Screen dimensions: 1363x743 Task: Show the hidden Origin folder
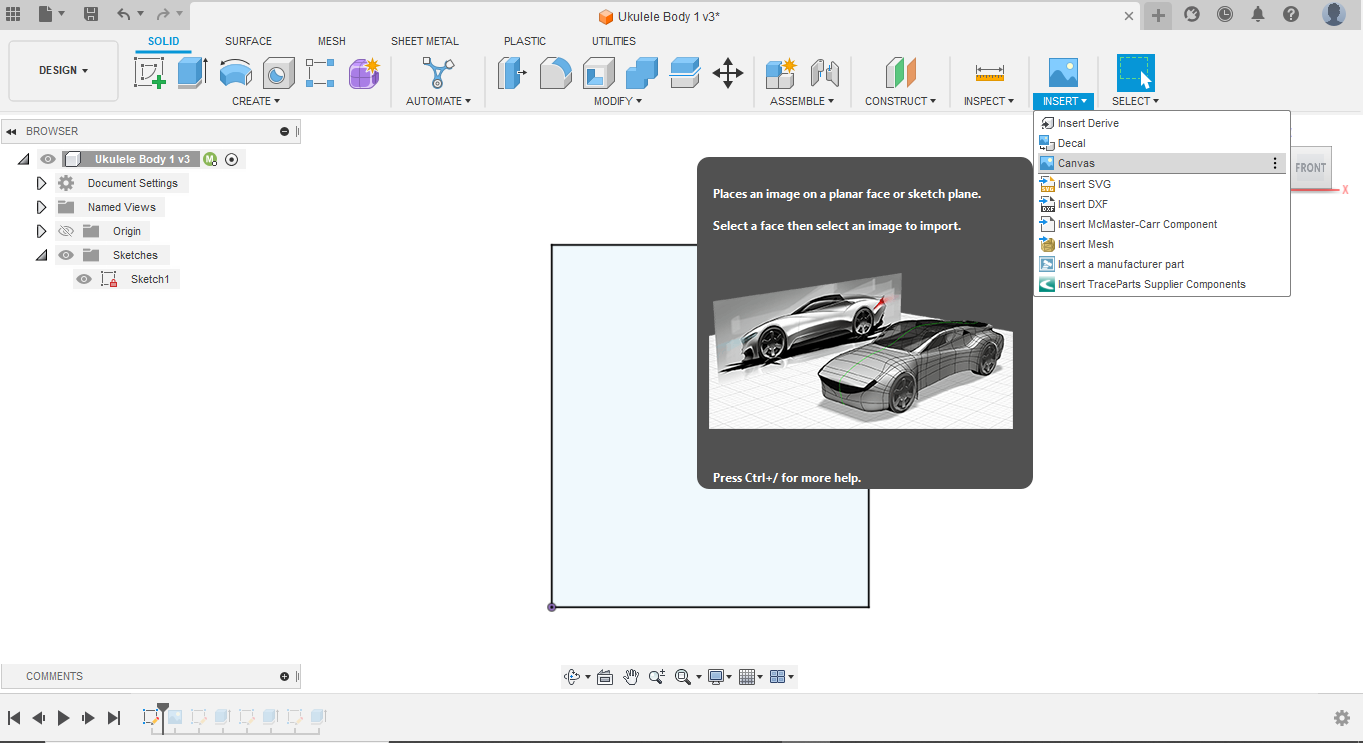(x=66, y=231)
